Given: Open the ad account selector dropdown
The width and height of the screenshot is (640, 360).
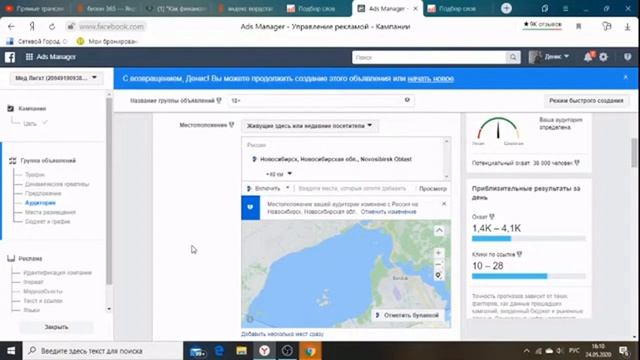Looking at the screenshot, I should 56,78.
